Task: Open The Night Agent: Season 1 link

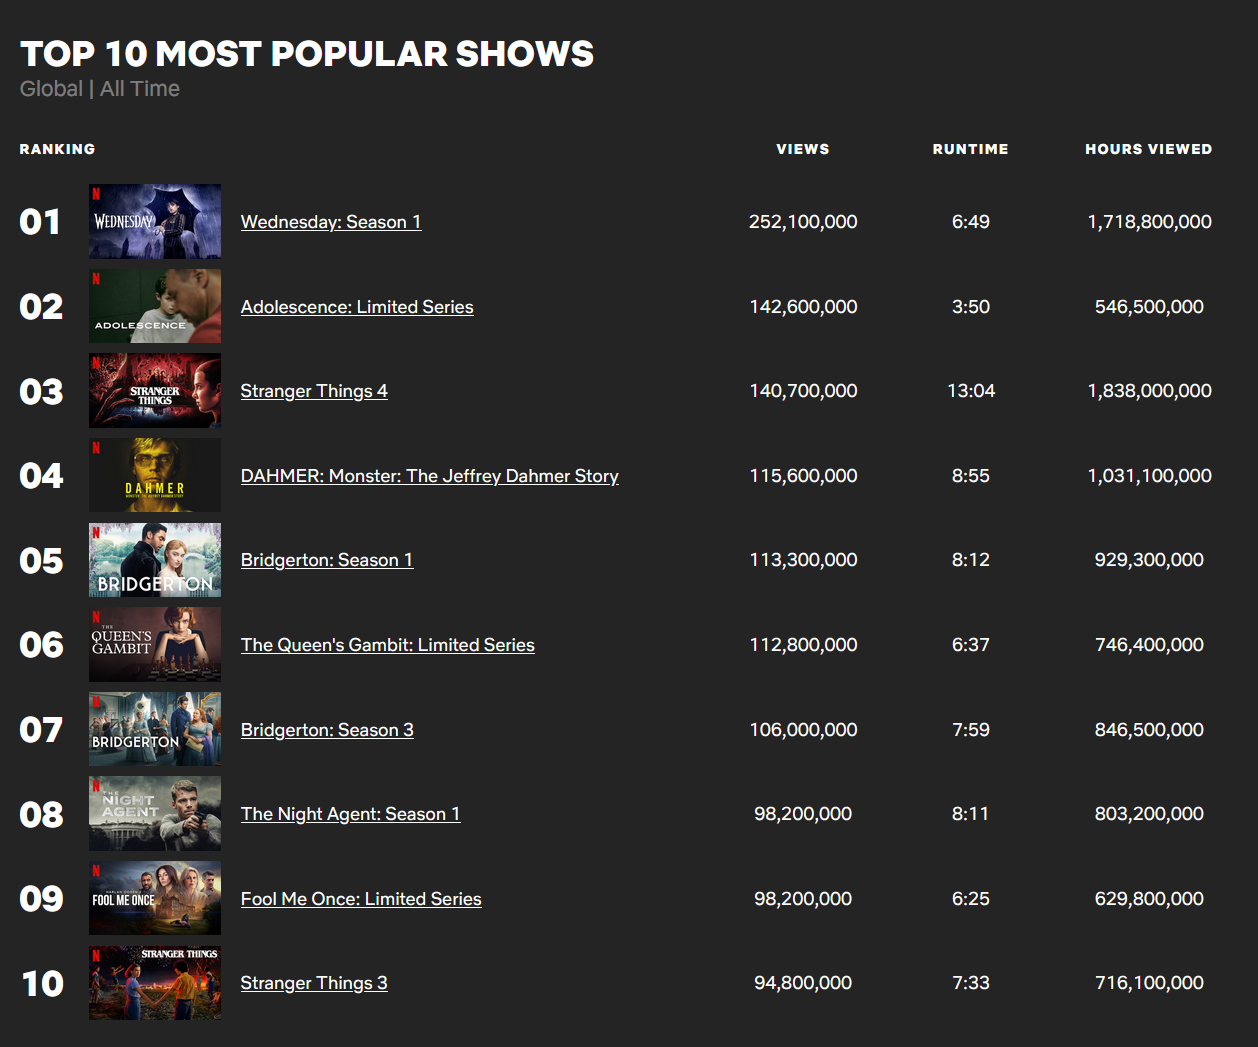Action: click(x=351, y=814)
